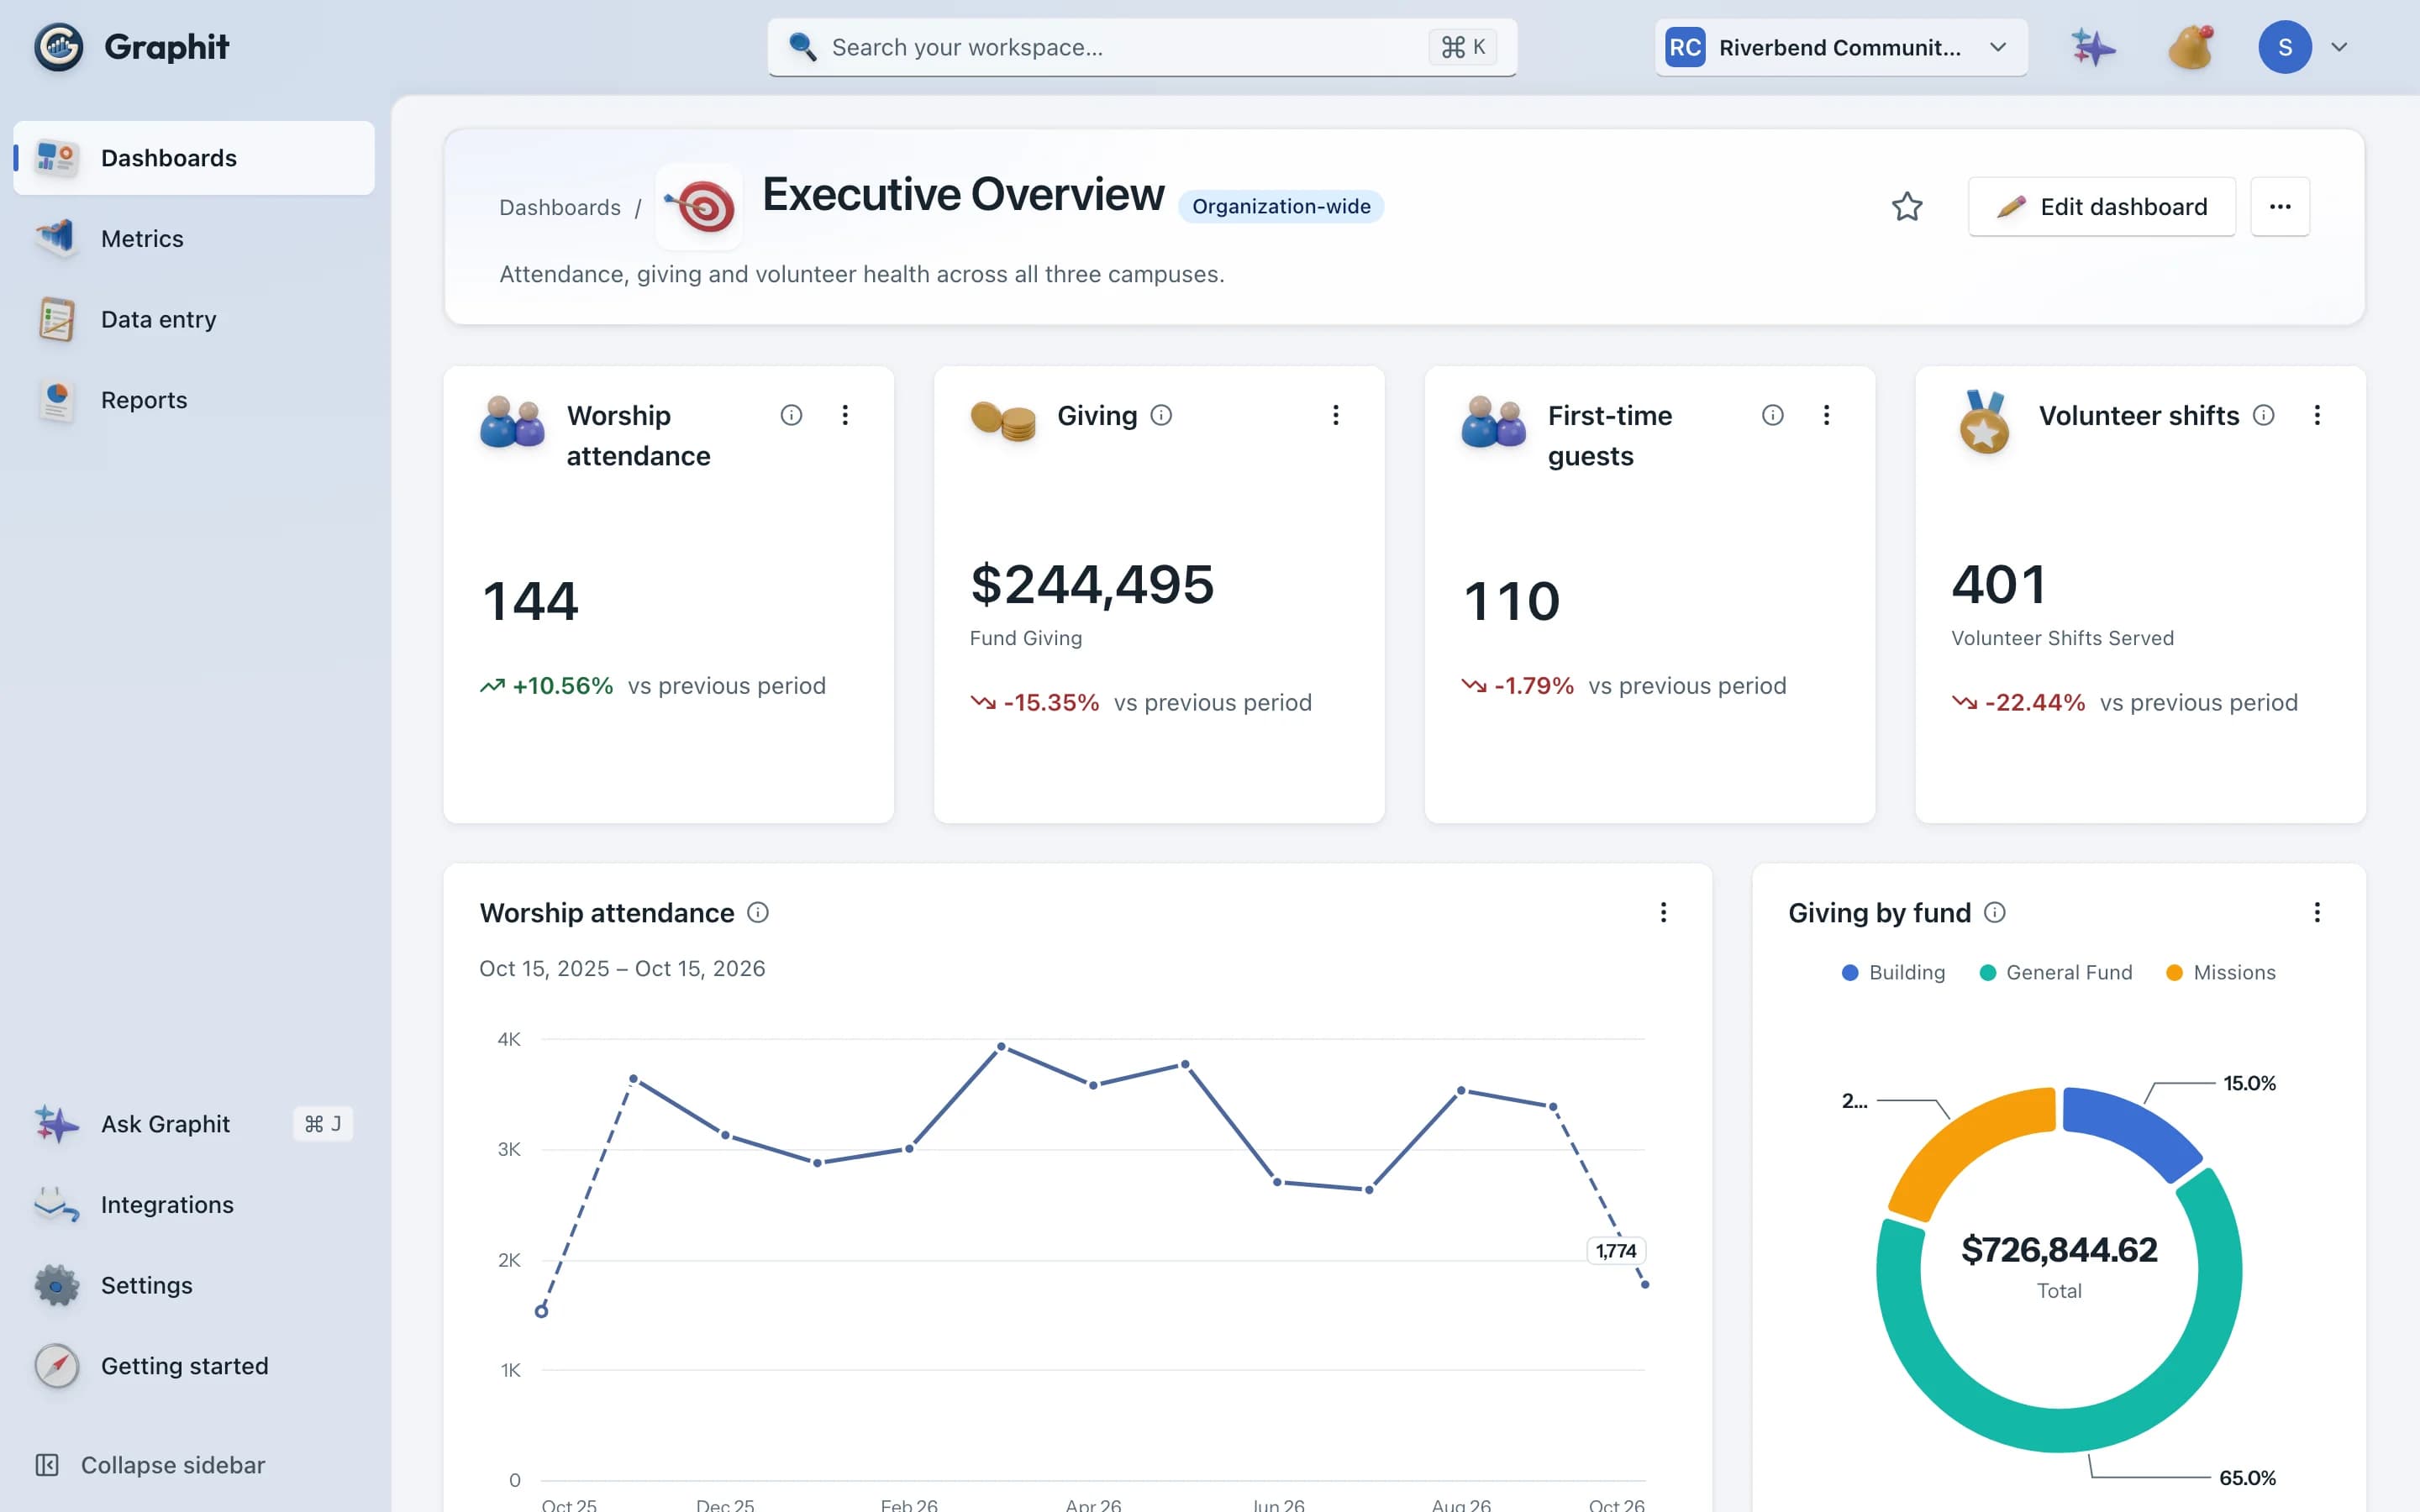Open Data entry in sidebar
The height and width of the screenshot is (1512, 2420).
[x=194, y=319]
